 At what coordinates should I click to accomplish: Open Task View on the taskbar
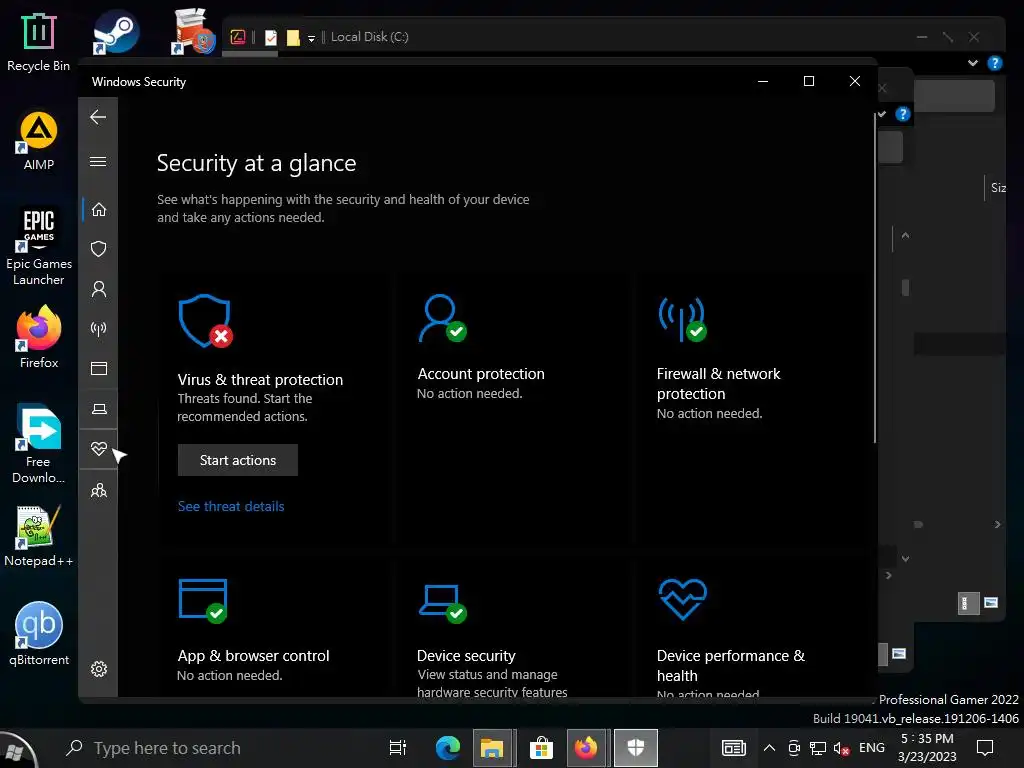tap(397, 748)
